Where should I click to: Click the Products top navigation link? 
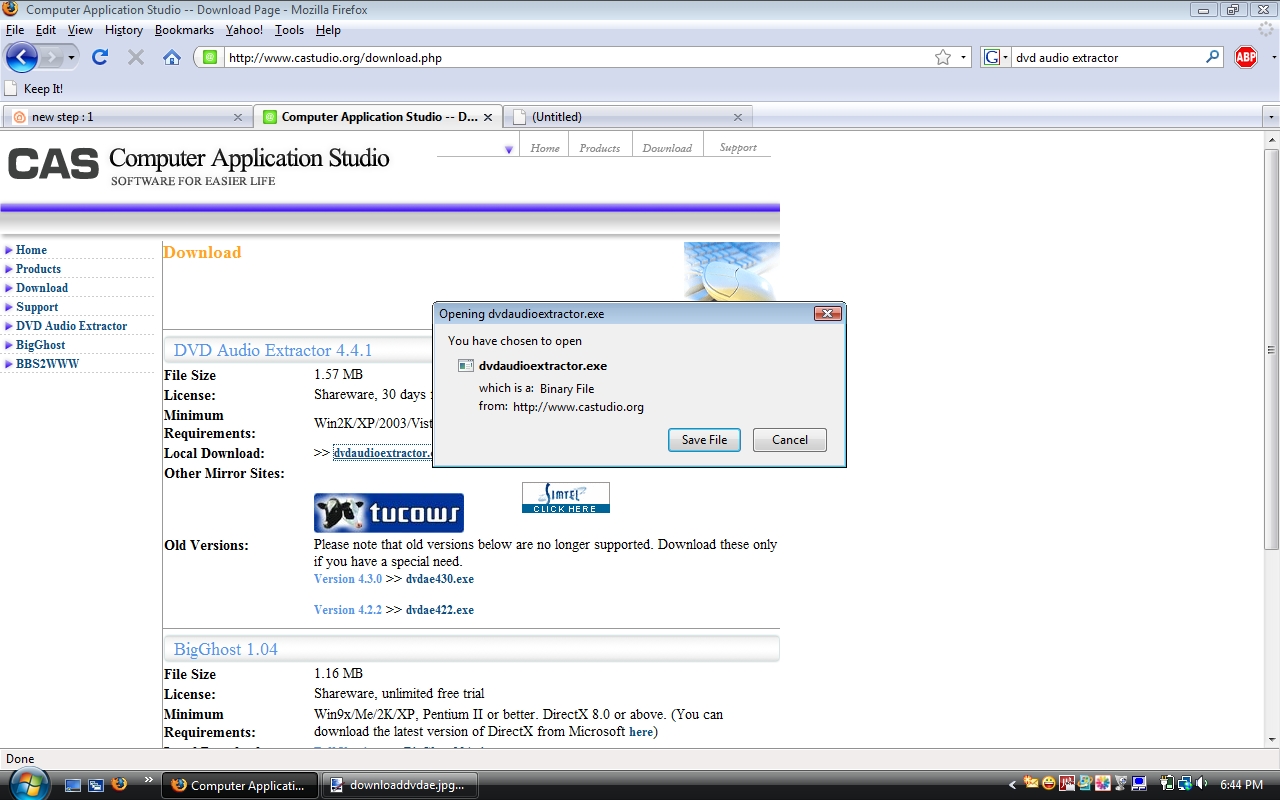600,148
